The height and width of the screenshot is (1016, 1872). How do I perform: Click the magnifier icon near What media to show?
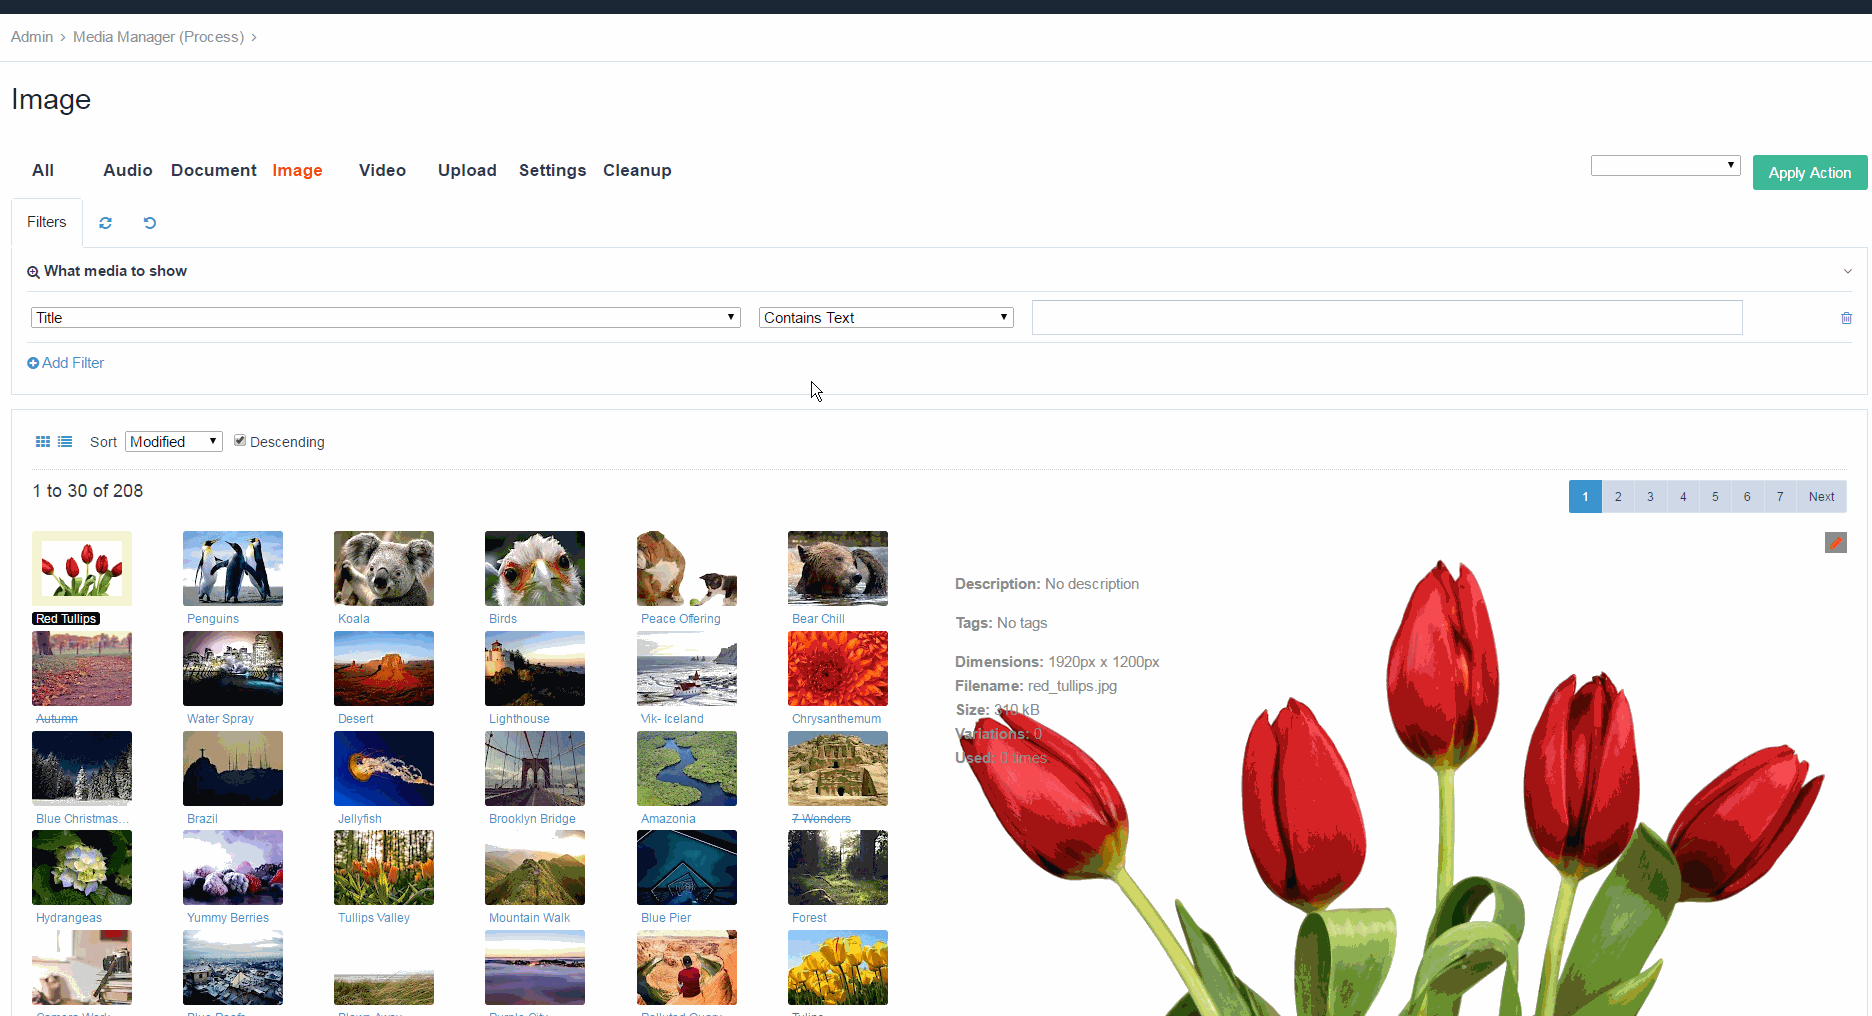33,271
